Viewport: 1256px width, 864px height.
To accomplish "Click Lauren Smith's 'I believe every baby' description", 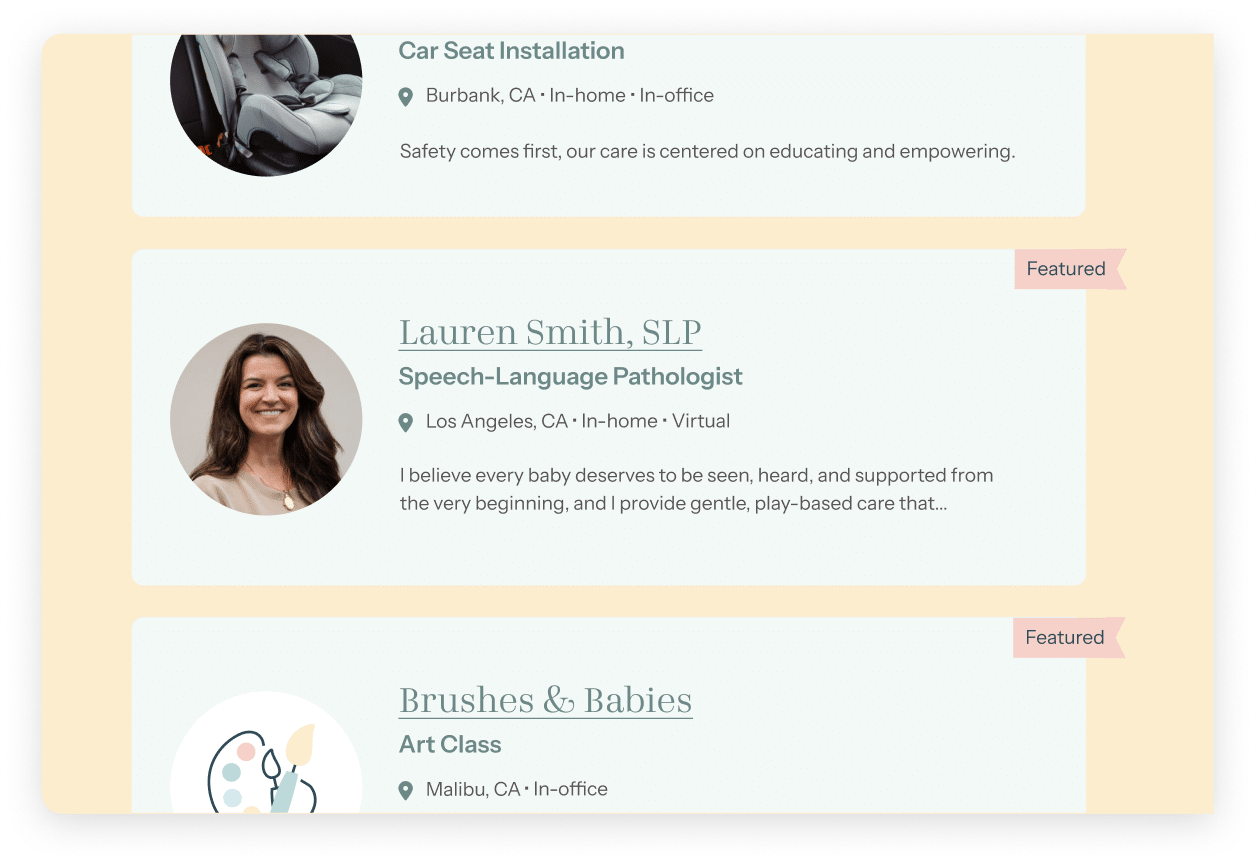I will click(x=697, y=489).
